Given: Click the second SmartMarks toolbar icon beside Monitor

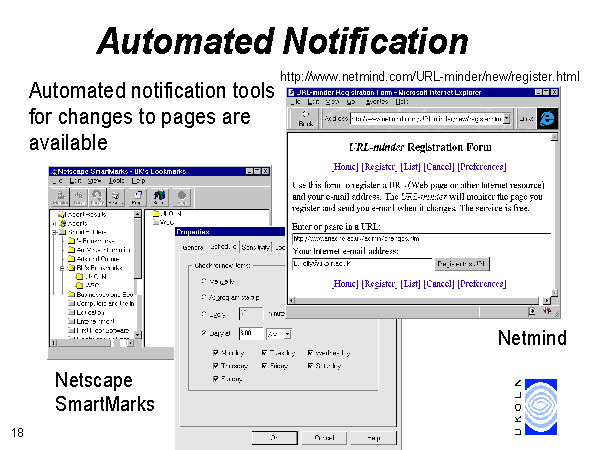Looking at the screenshot, I should [79, 197].
